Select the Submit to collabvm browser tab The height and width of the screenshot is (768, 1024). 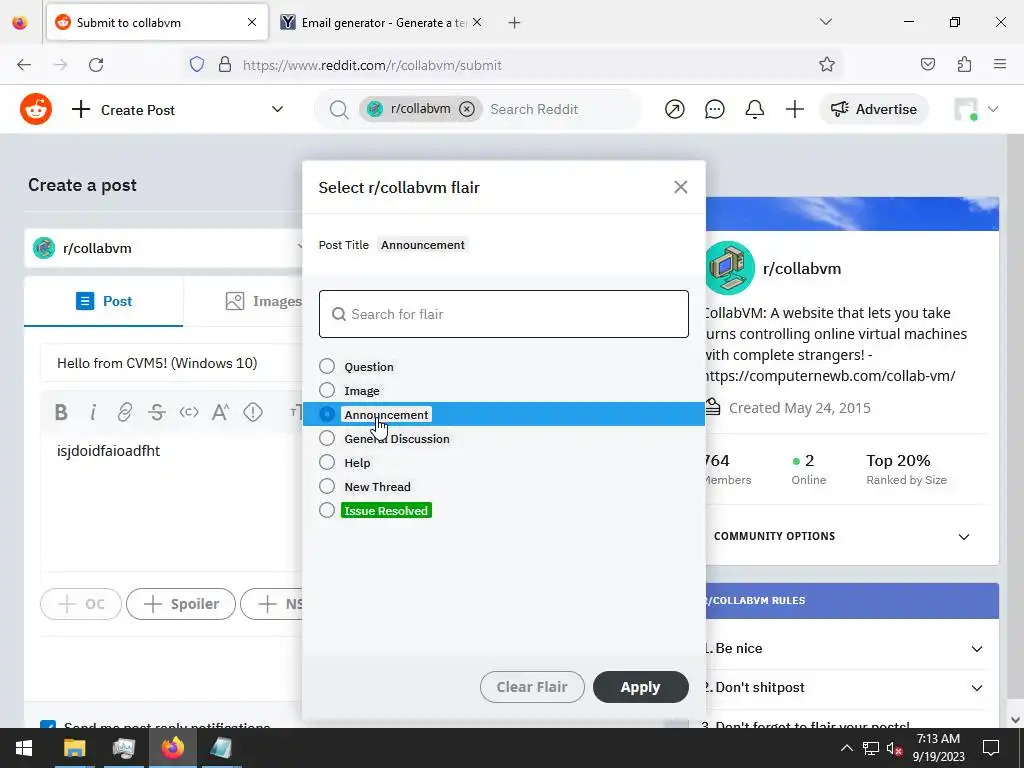tap(157, 22)
